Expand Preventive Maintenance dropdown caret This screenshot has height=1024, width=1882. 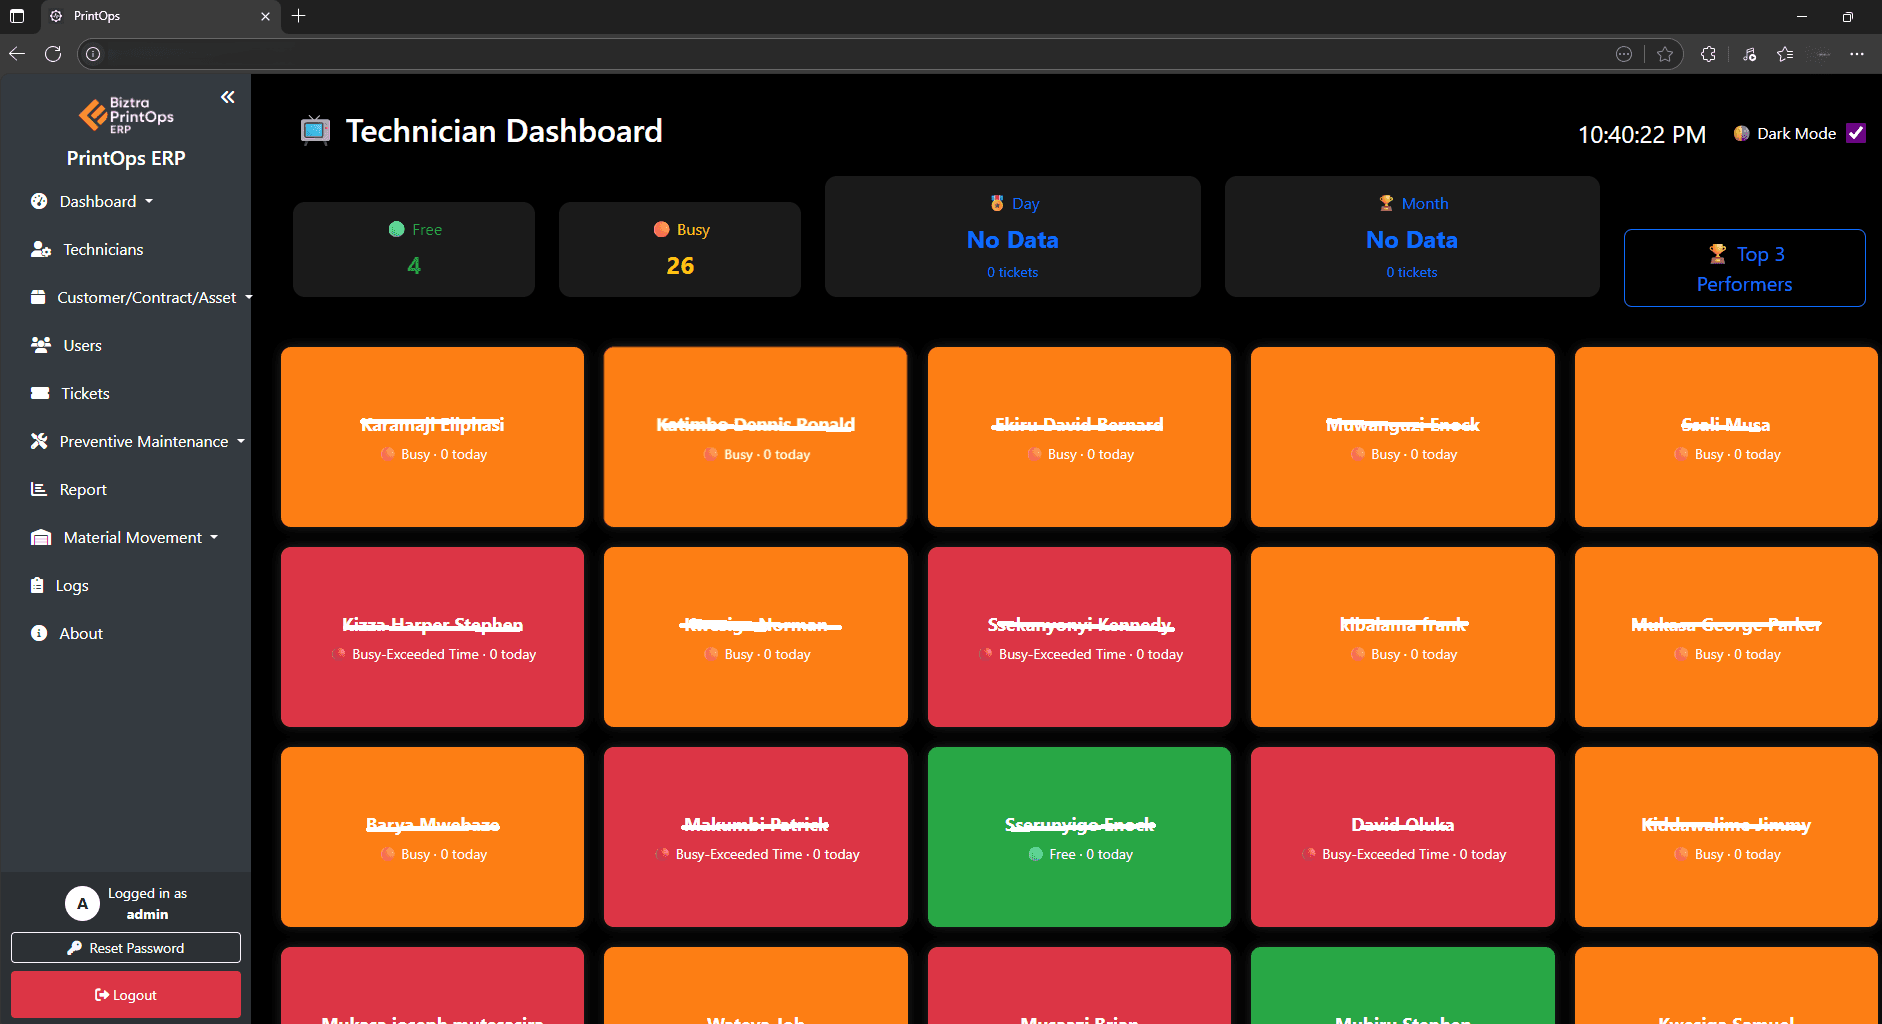(241, 441)
